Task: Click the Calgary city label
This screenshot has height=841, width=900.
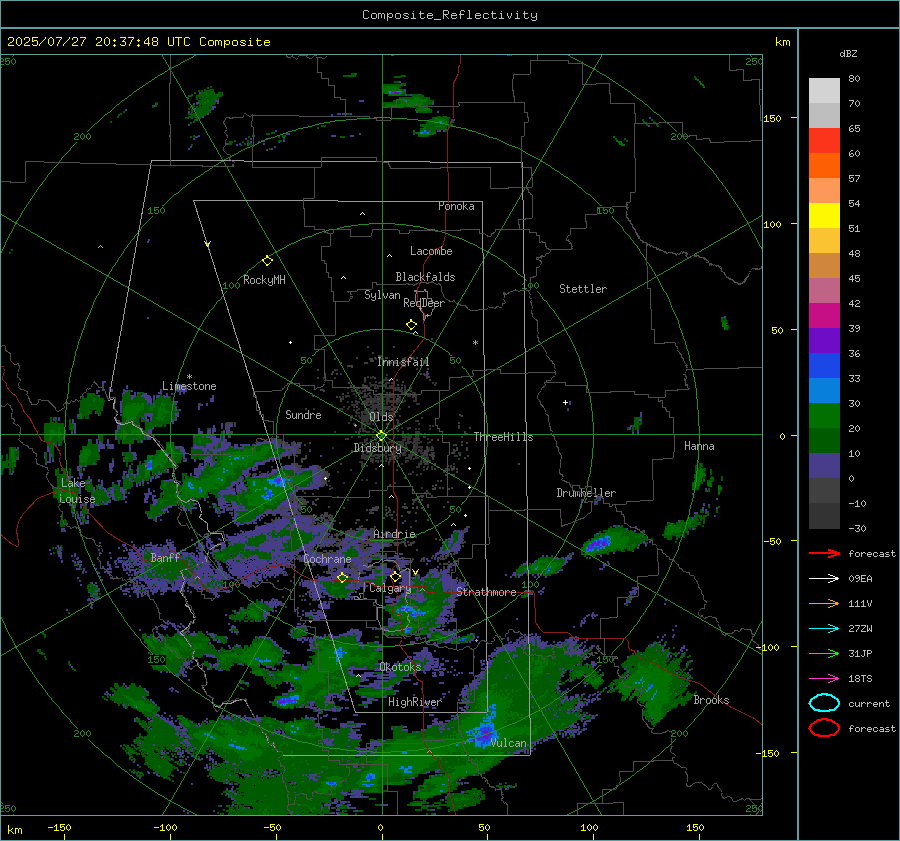Action: click(390, 588)
